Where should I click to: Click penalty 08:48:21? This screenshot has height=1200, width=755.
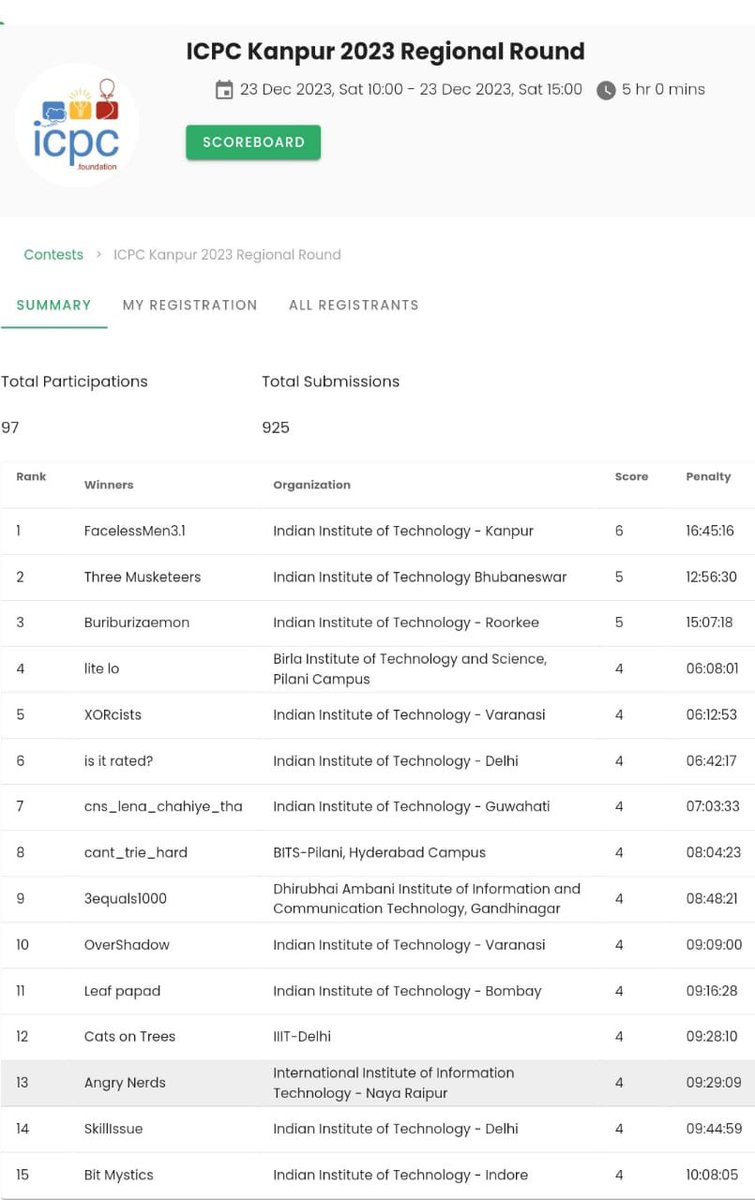(x=711, y=899)
